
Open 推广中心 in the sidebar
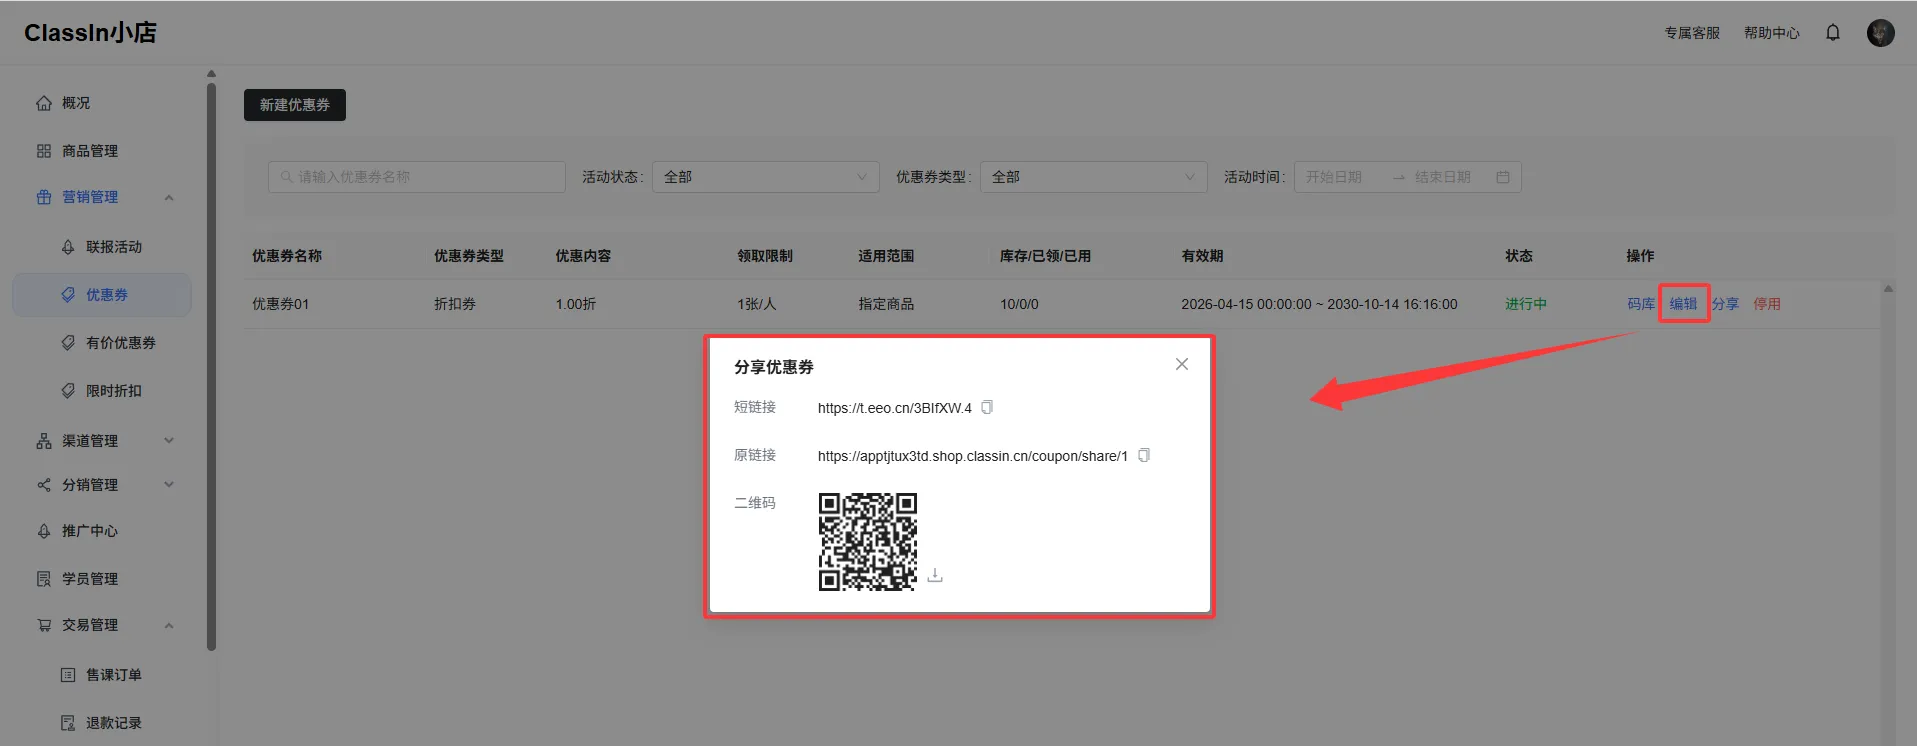pyautogui.click(x=90, y=531)
